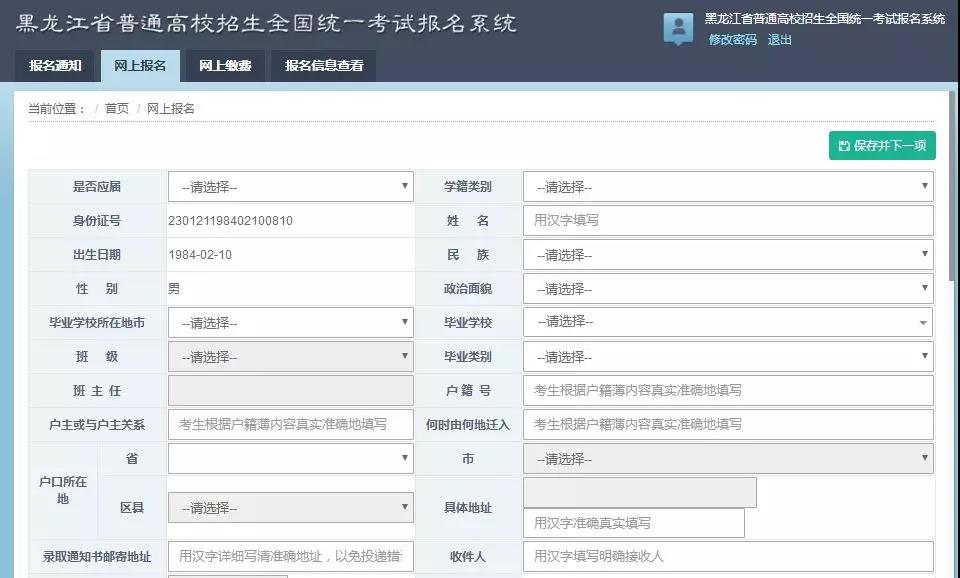960x578 pixels.
Task: Expand the 毕业学校所在地市 dropdown
Action: pyautogui.click(x=290, y=322)
